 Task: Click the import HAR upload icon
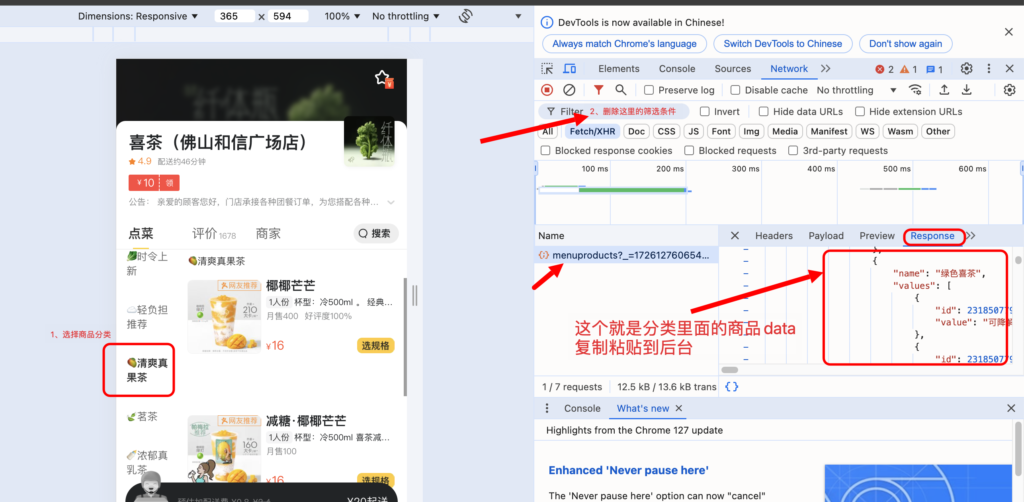[943, 90]
